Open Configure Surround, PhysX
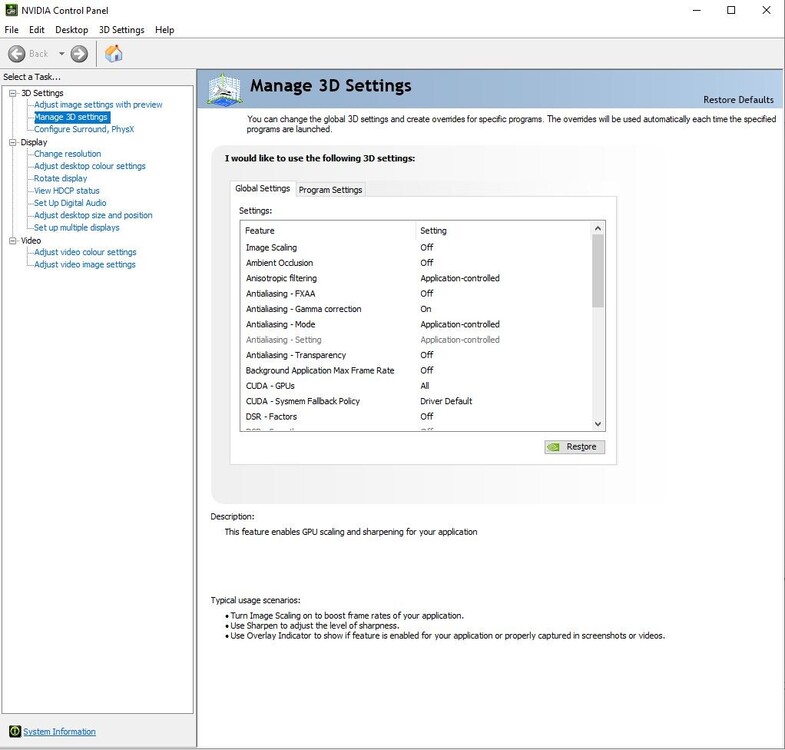785x750 pixels. 84,129
